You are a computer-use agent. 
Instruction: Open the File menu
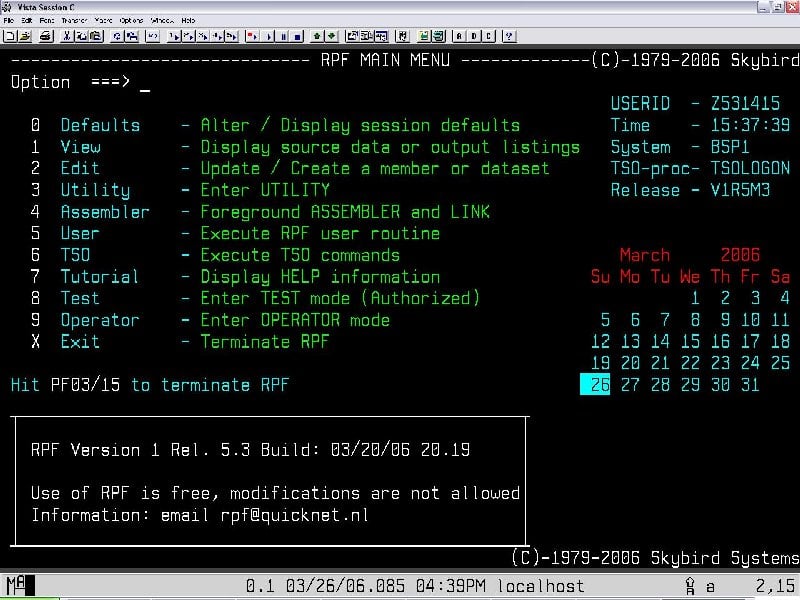coord(8,21)
